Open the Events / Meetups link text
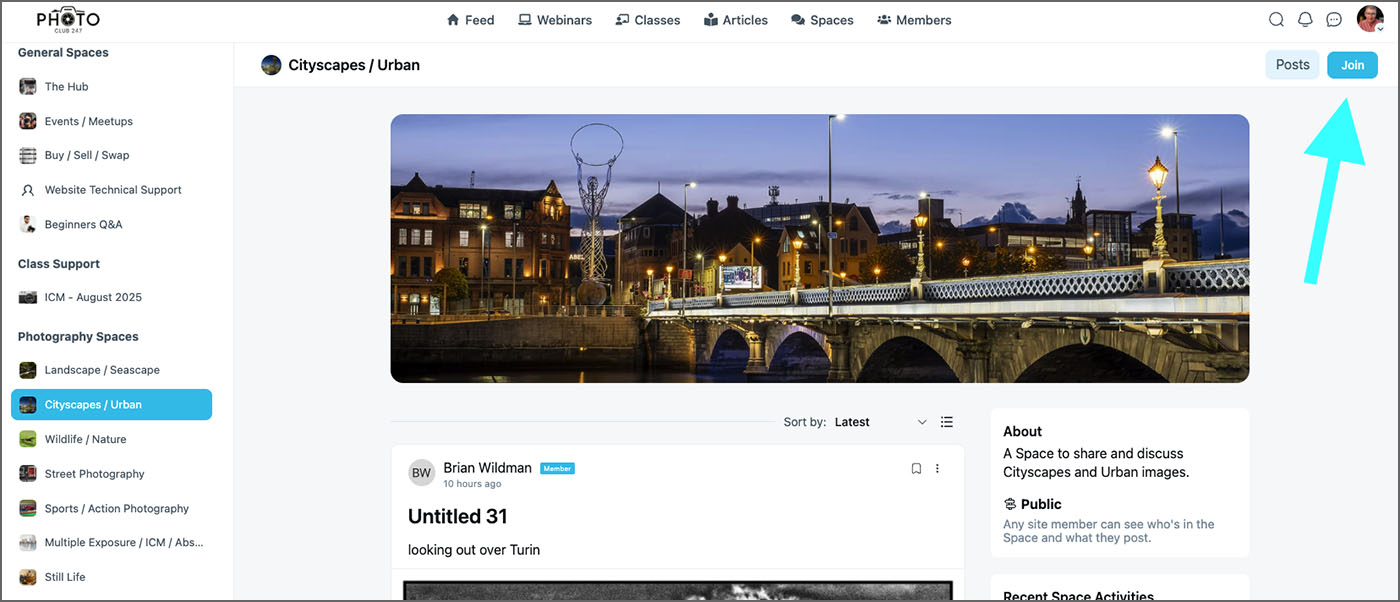Image resolution: width=1400 pixels, height=602 pixels. [89, 121]
